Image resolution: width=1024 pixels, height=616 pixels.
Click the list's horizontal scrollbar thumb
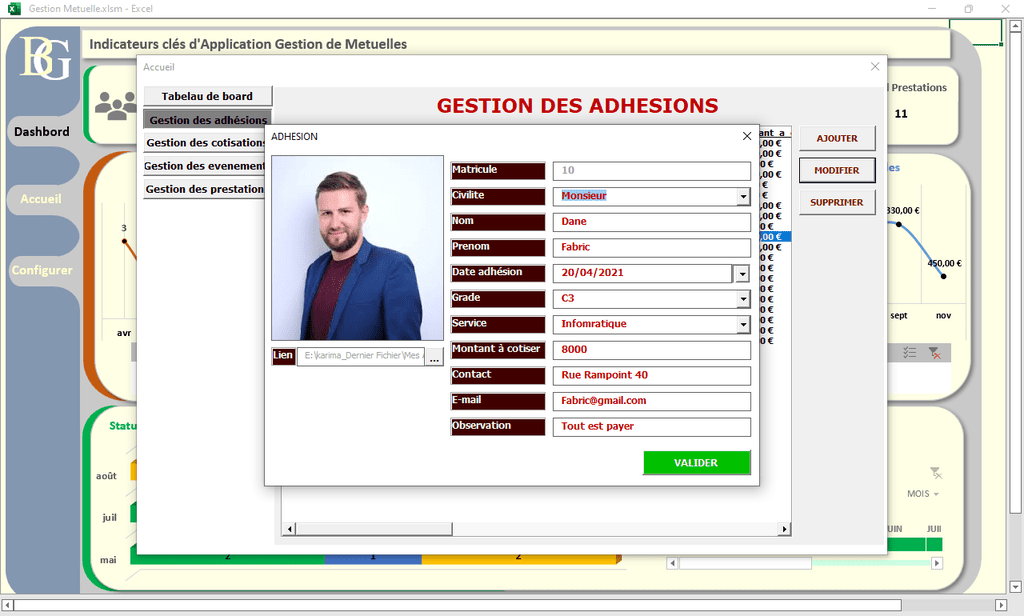(x=374, y=528)
